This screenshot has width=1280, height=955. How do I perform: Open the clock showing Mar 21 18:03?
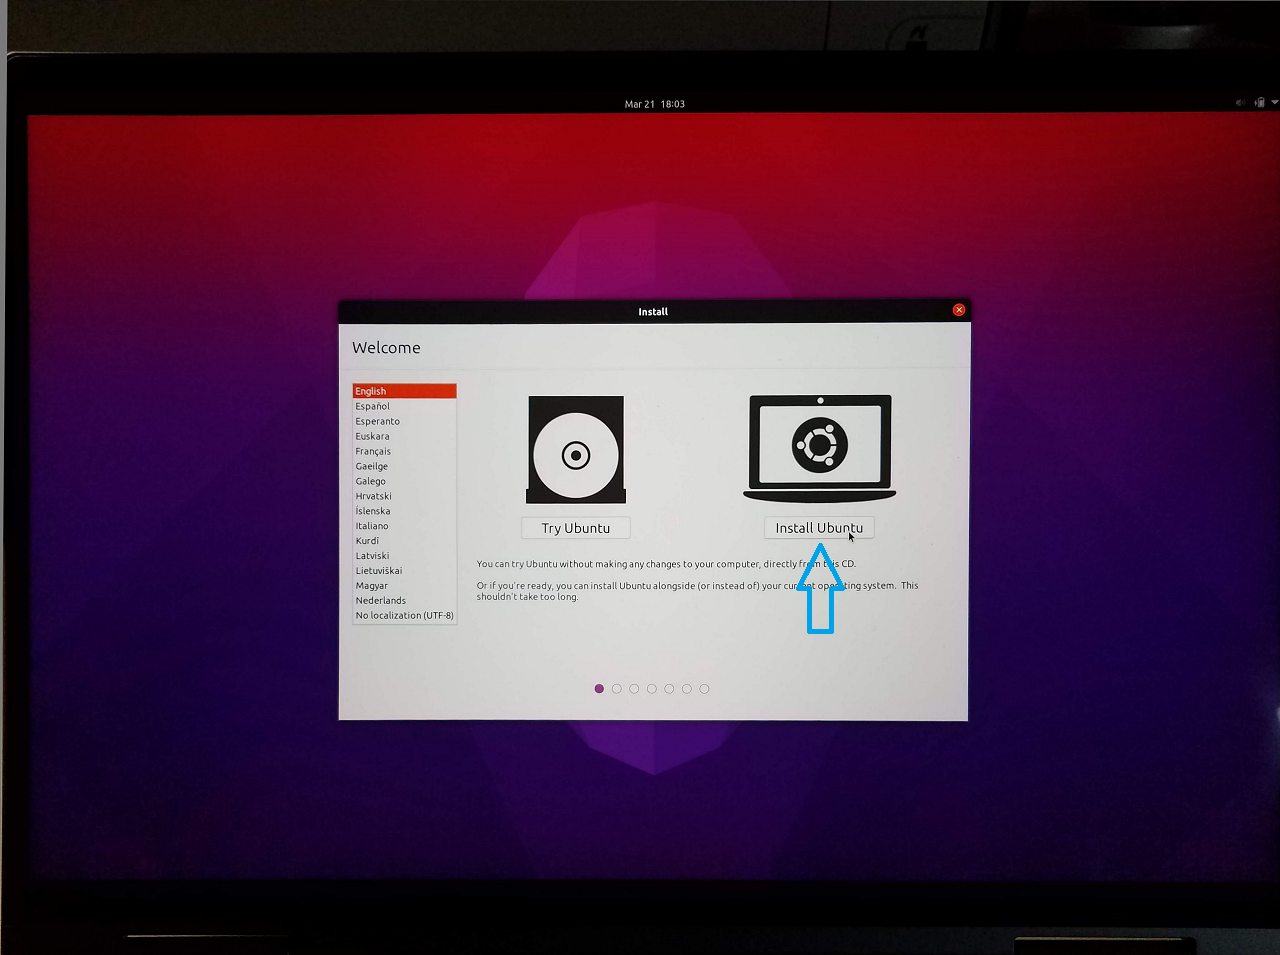click(x=655, y=104)
